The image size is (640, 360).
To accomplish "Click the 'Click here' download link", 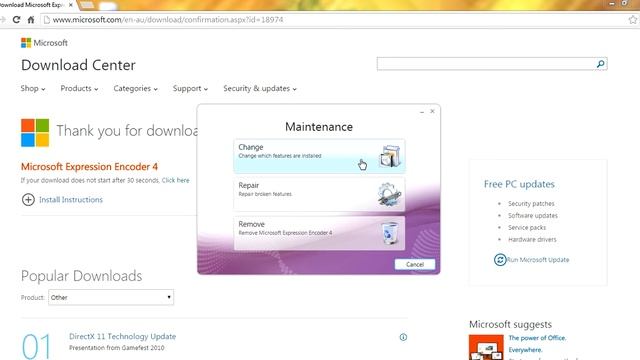I will coord(176,180).
